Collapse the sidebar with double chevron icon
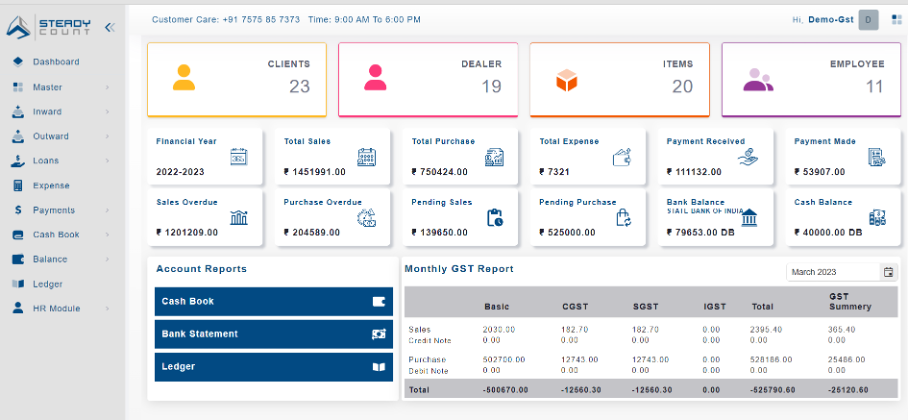 [109, 27]
